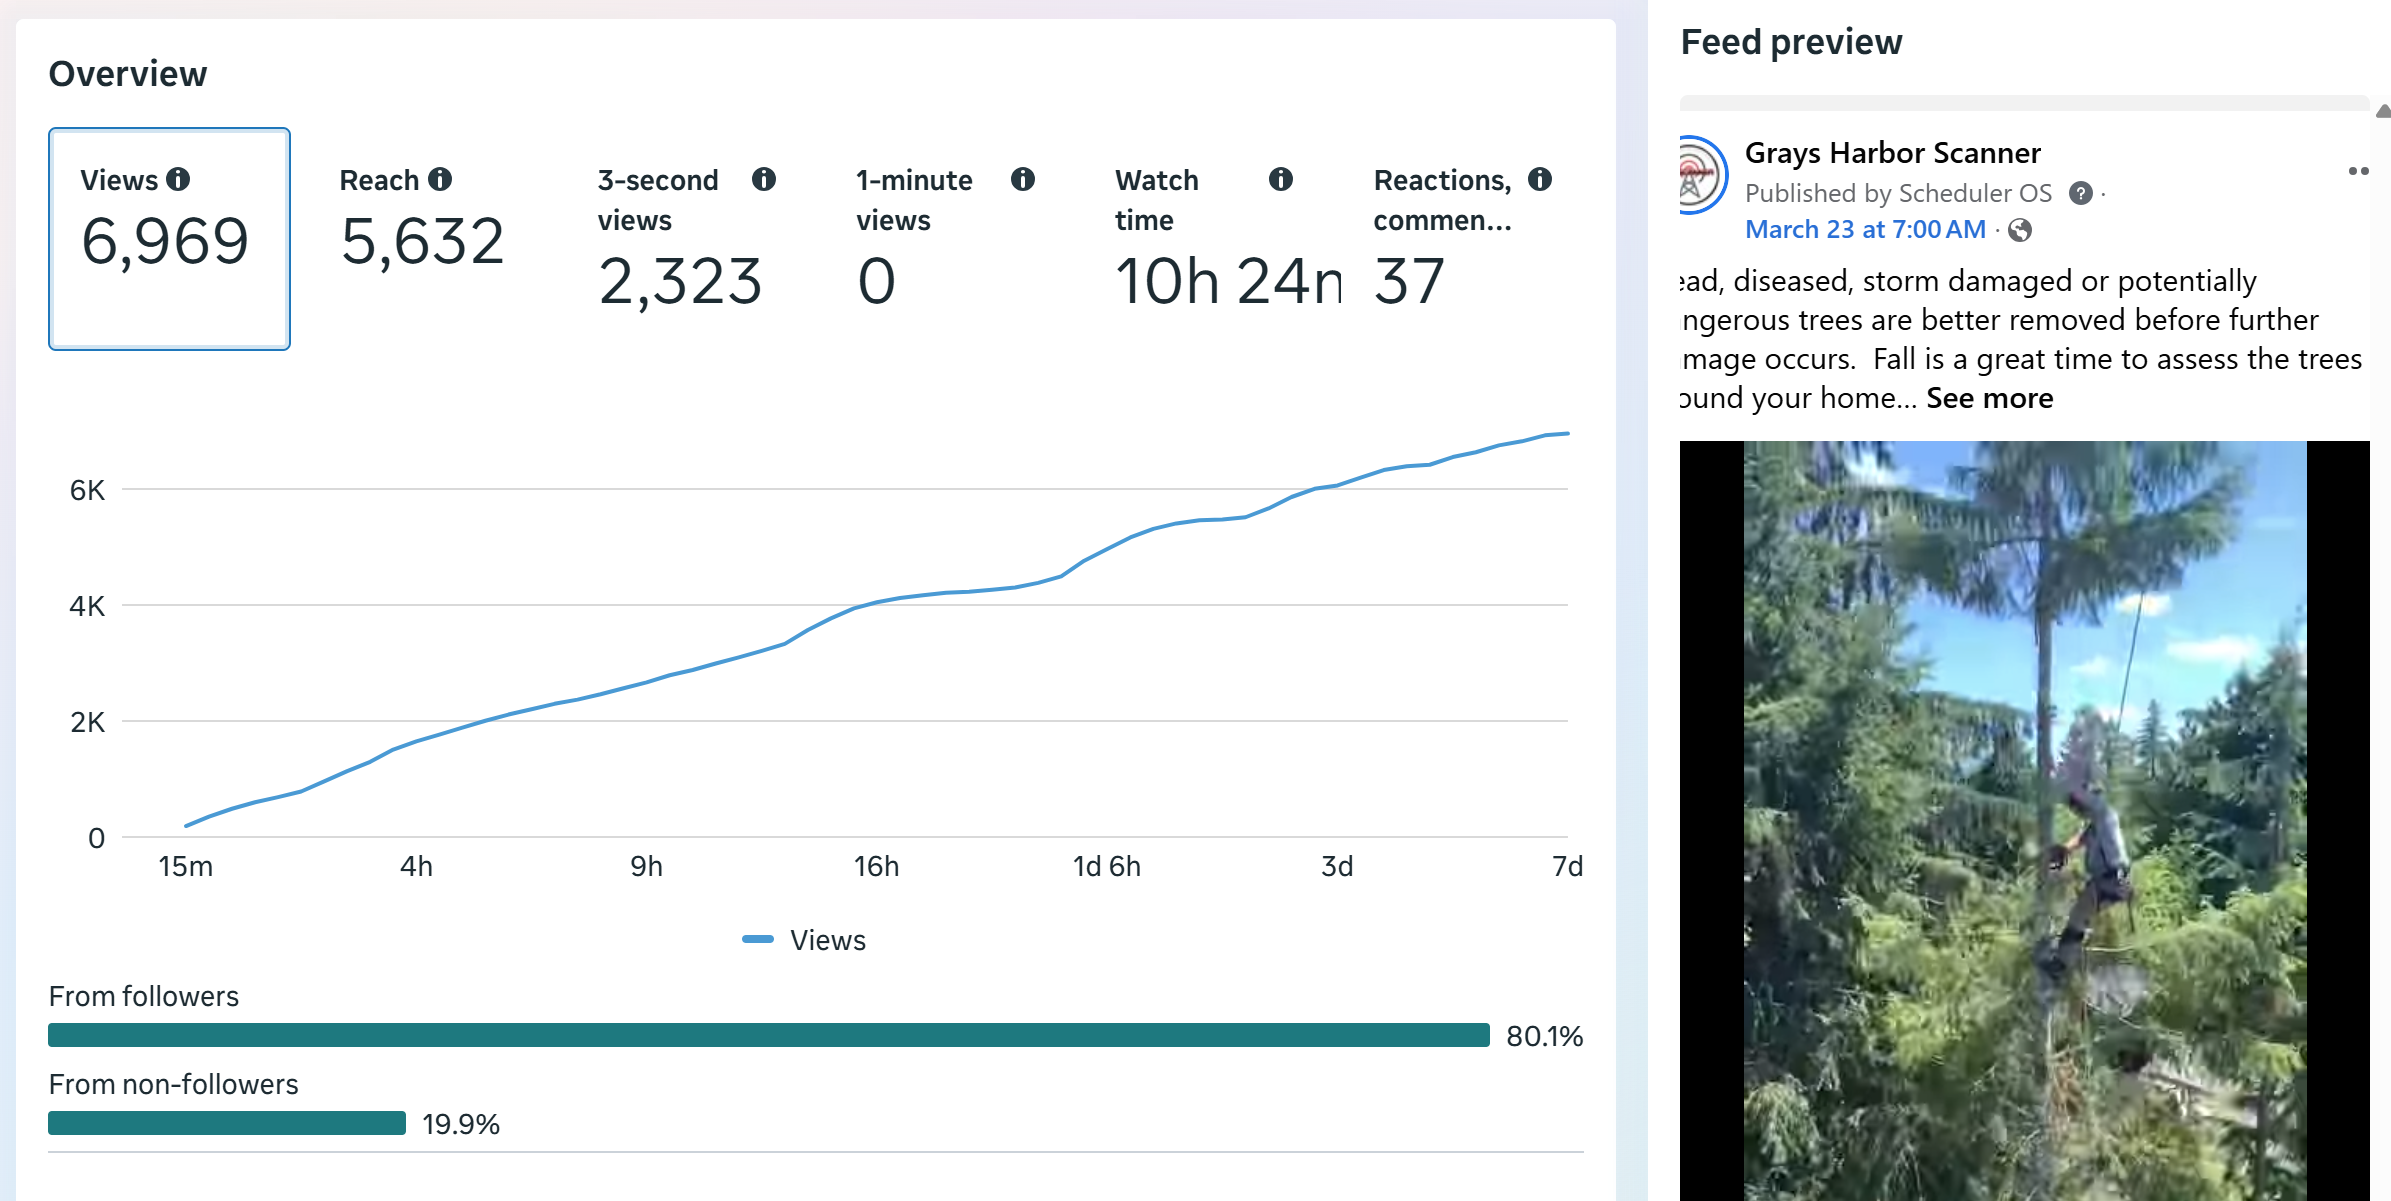Open the Grays Harbor Scanner page name
The image size is (2391, 1201).
pos(1892,153)
